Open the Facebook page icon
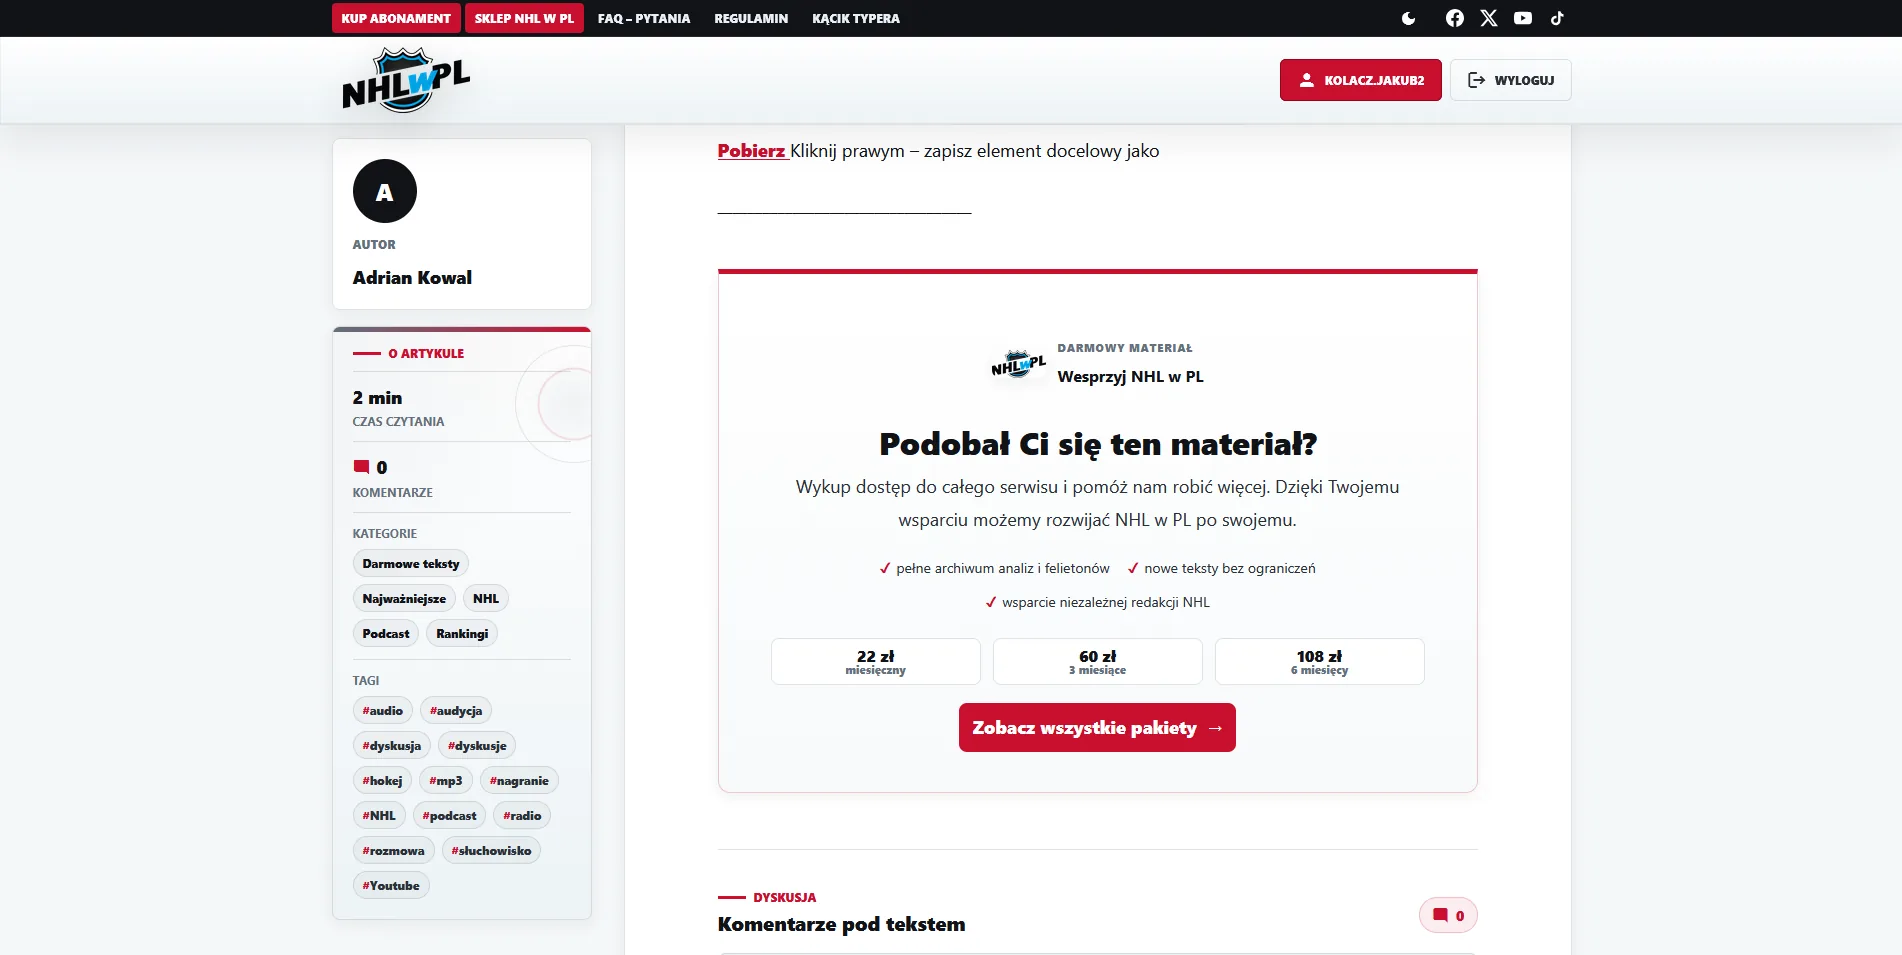Image resolution: width=1902 pixels, height=955 pixels. click(1455, 18)
